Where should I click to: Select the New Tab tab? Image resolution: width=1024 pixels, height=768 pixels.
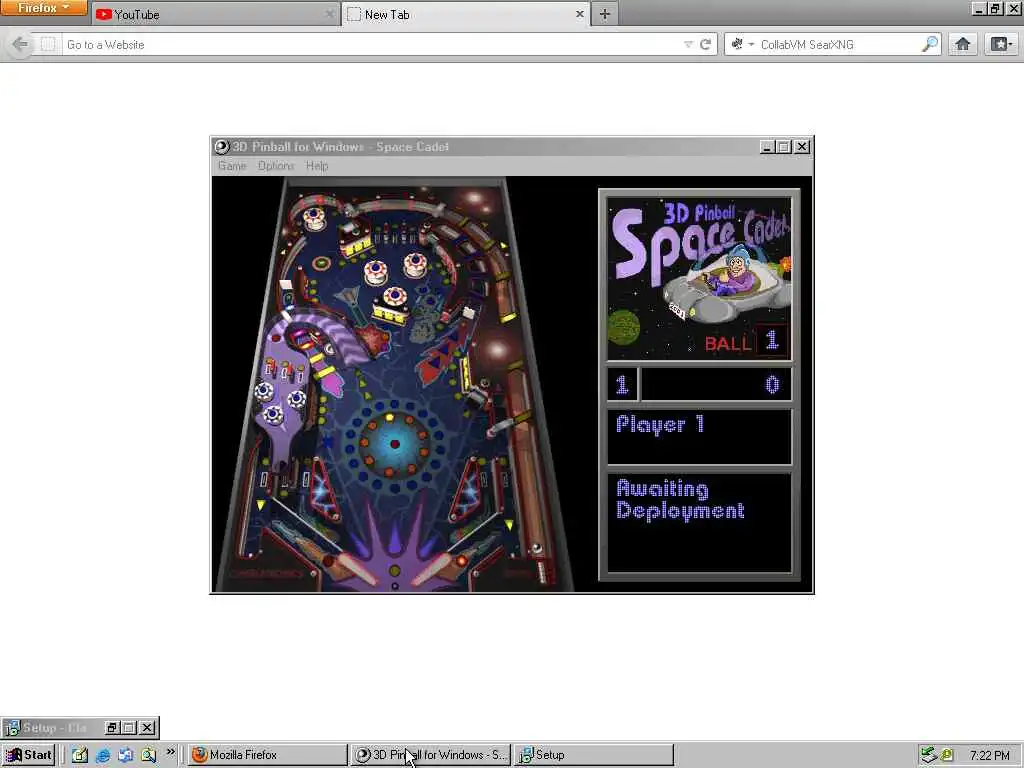464,14
